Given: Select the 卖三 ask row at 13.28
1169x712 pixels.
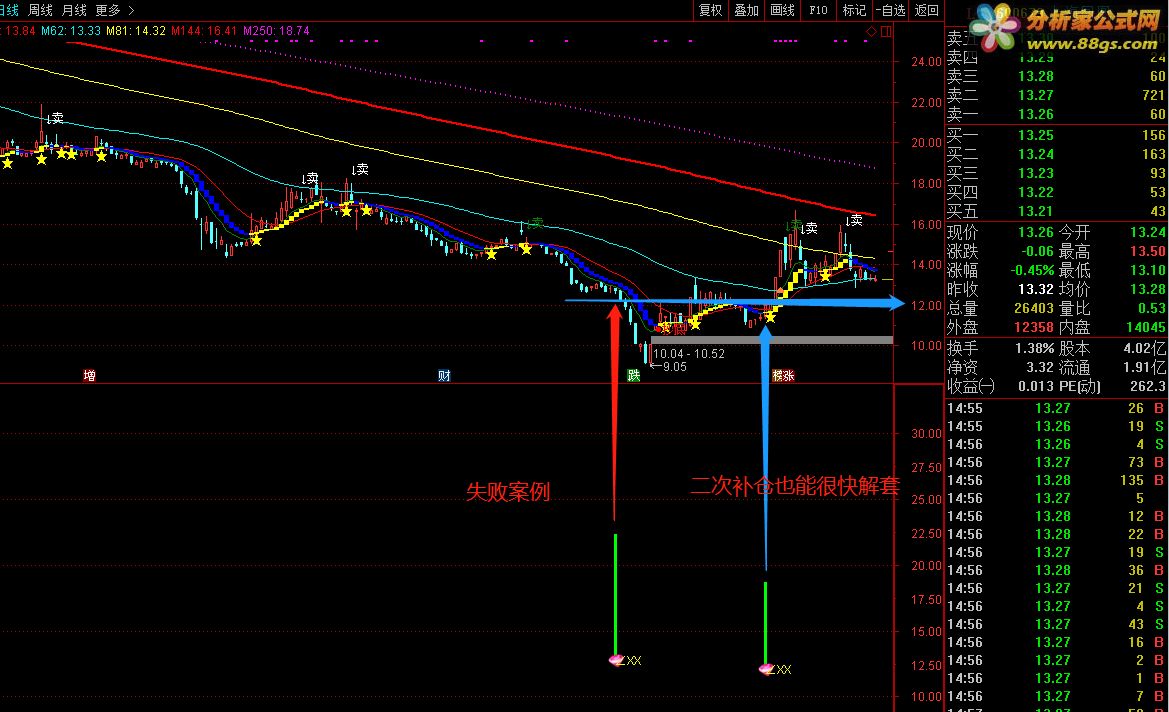Looking at the screenshot, I should [x=1056, y=76].
